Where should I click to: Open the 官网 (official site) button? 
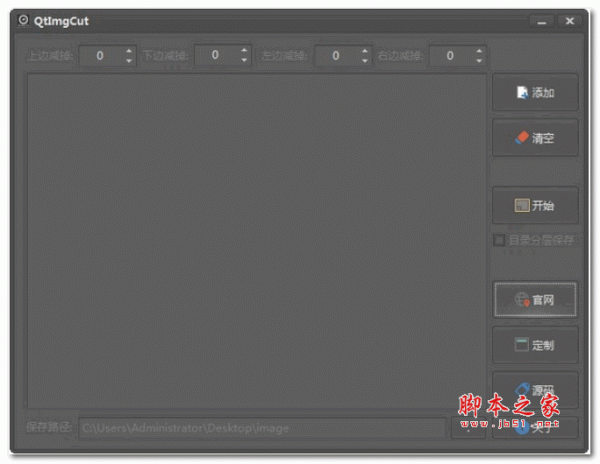point(535,300)
